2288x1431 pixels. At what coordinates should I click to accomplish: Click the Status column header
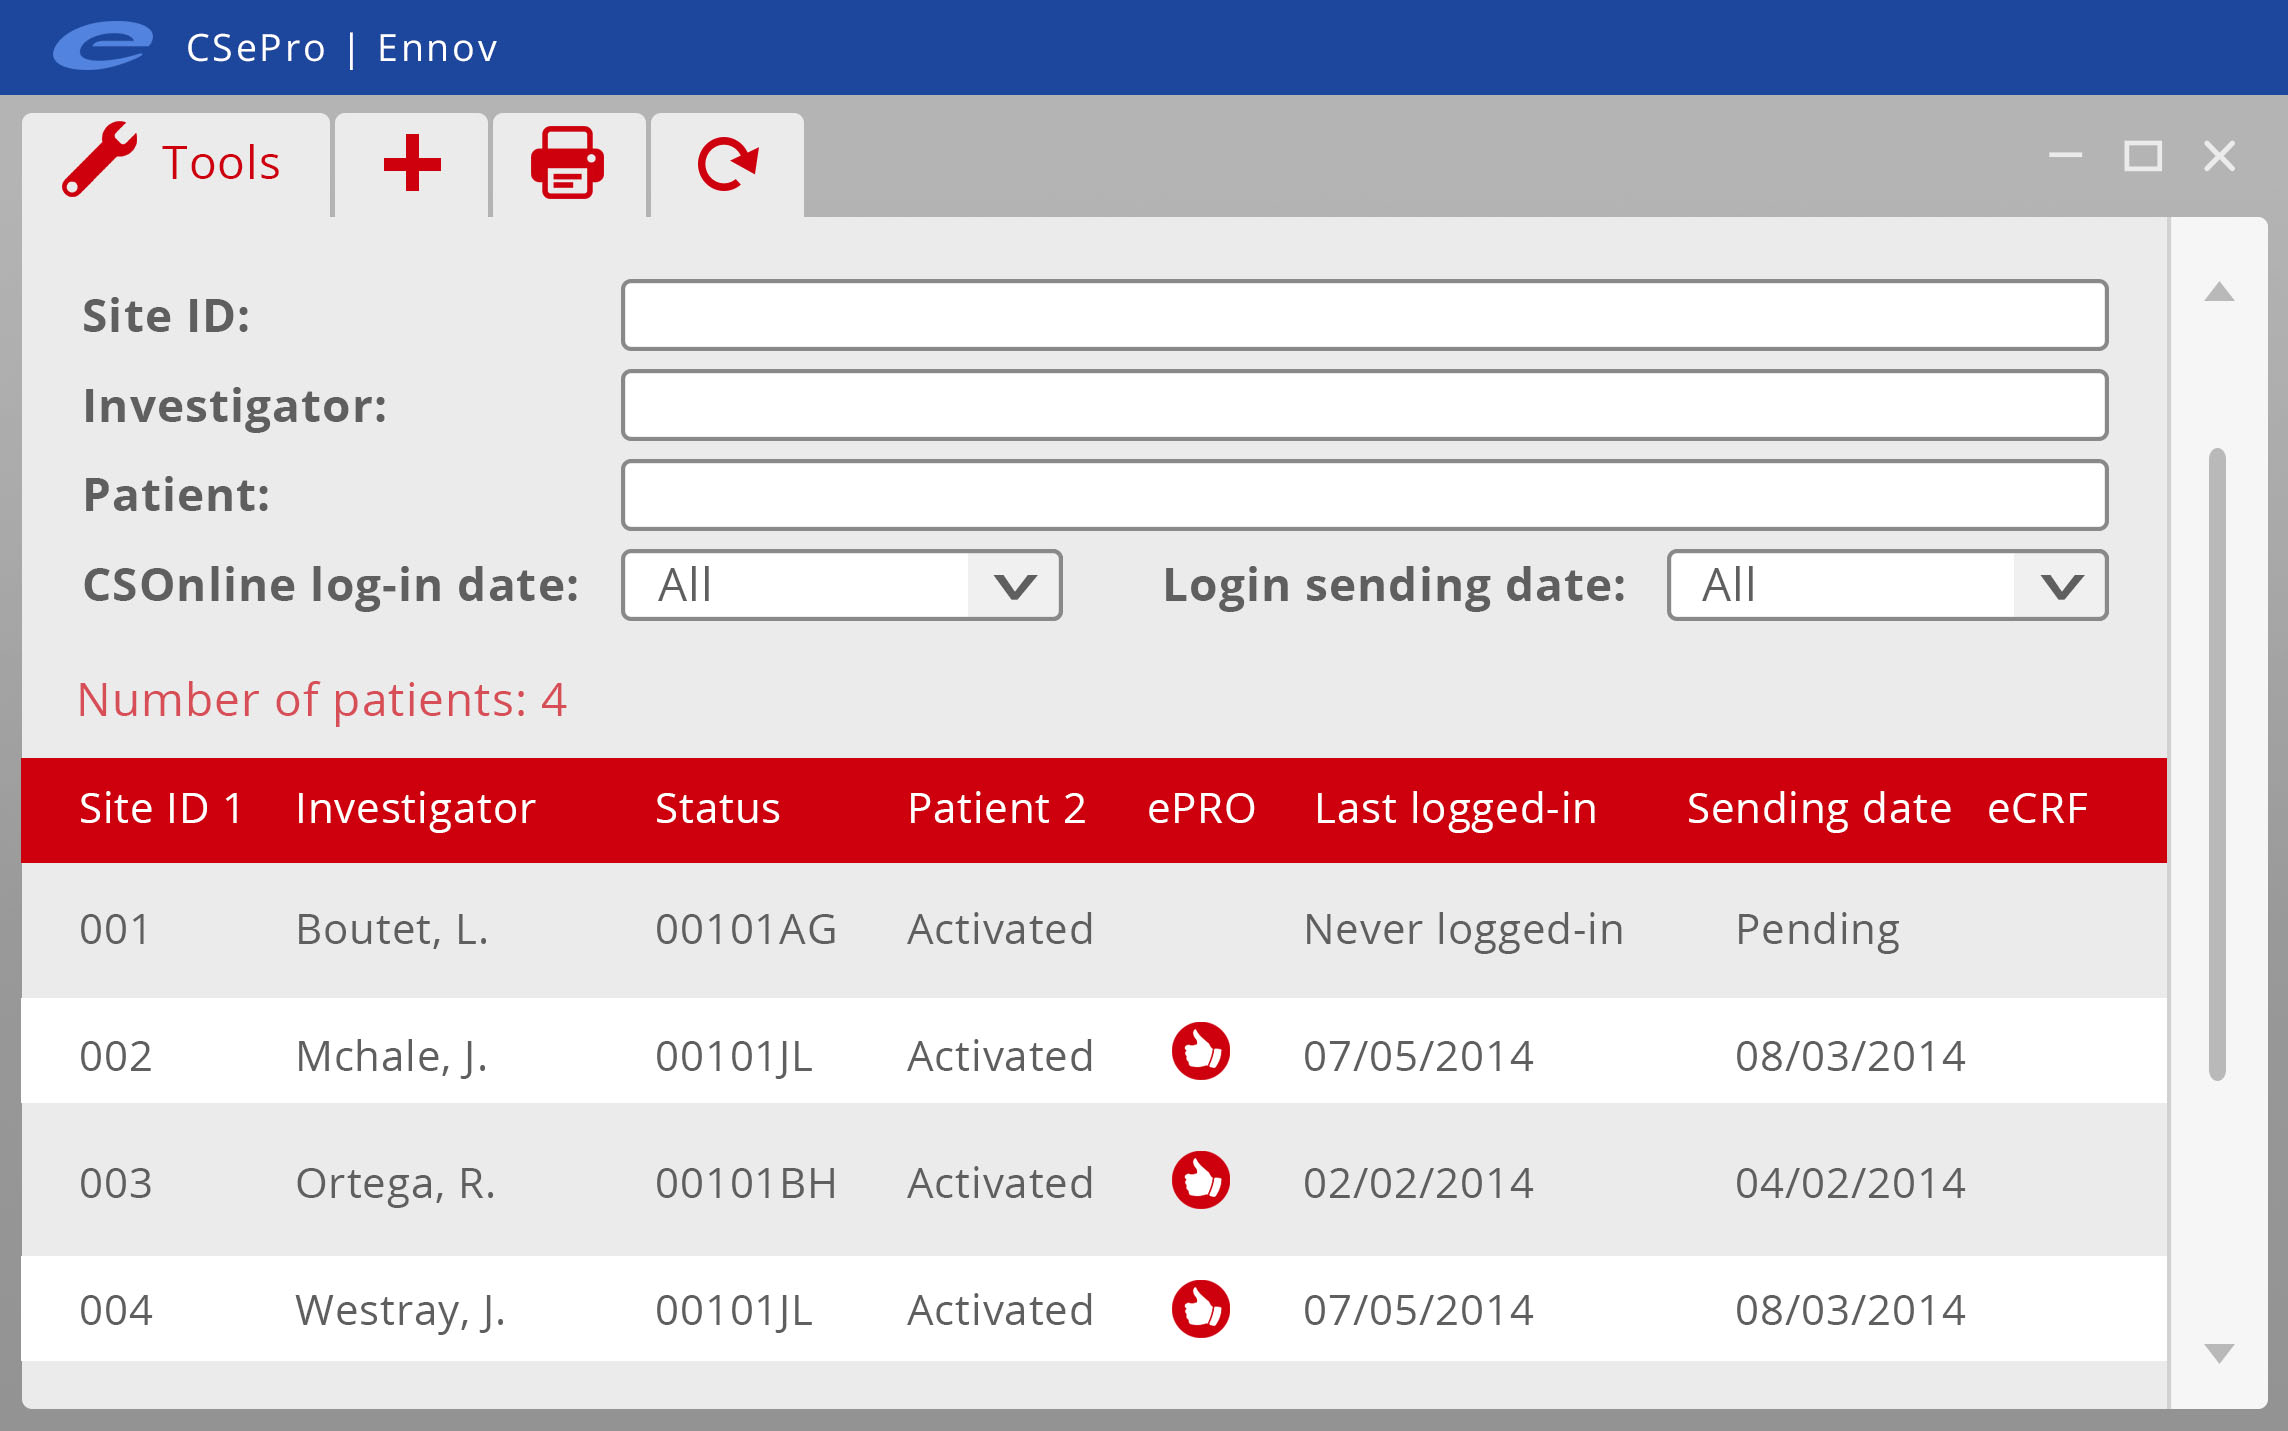(718, 808)
